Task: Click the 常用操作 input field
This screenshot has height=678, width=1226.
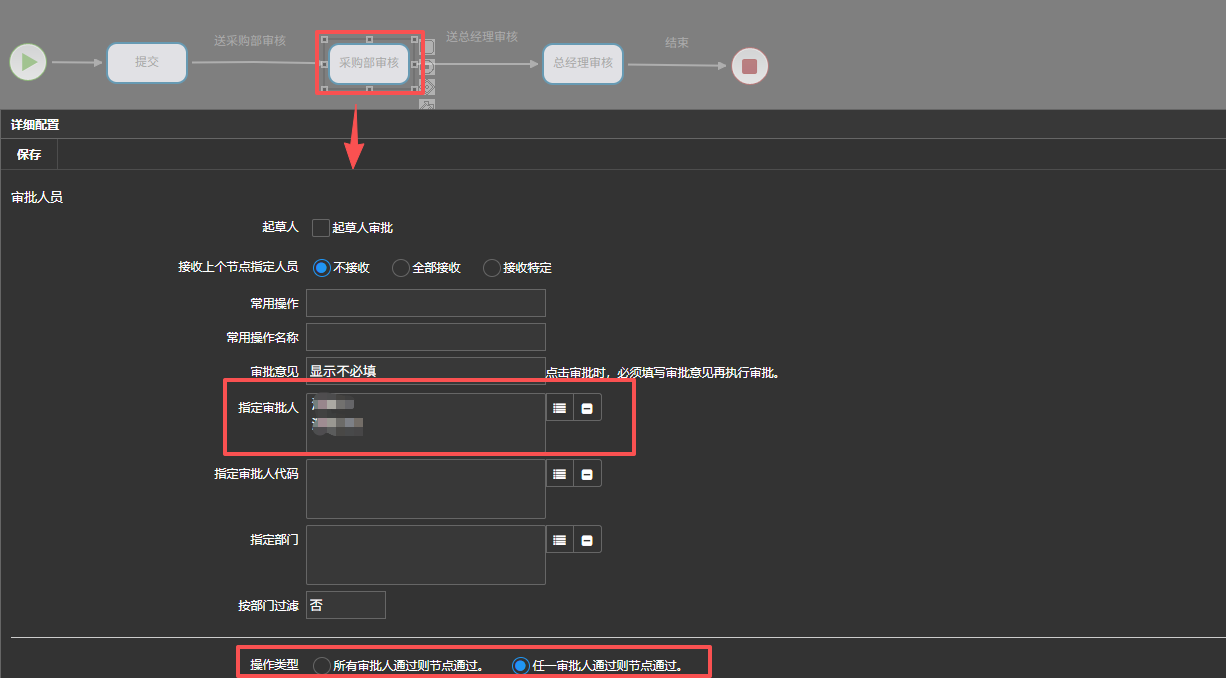Action: click(x=425, y=303)
